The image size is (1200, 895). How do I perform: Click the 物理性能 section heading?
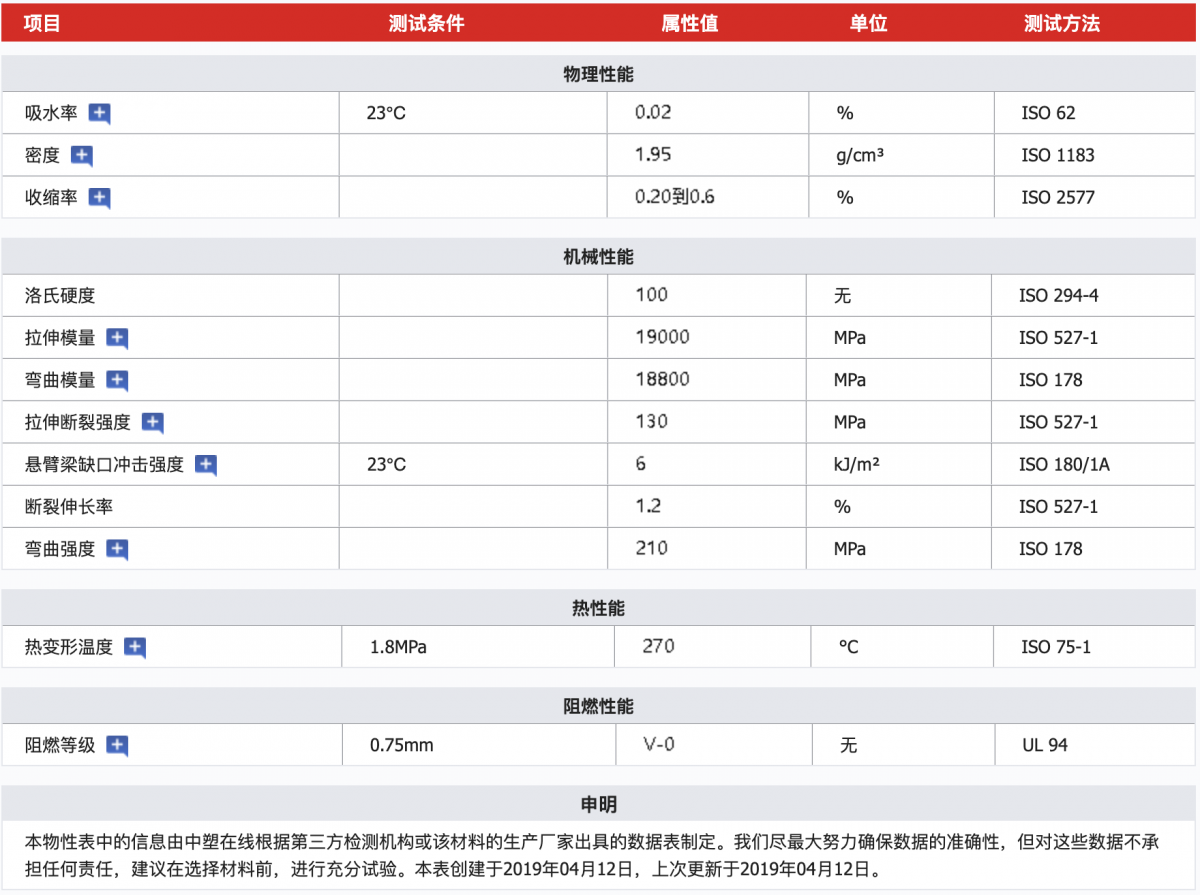(598, 74)
